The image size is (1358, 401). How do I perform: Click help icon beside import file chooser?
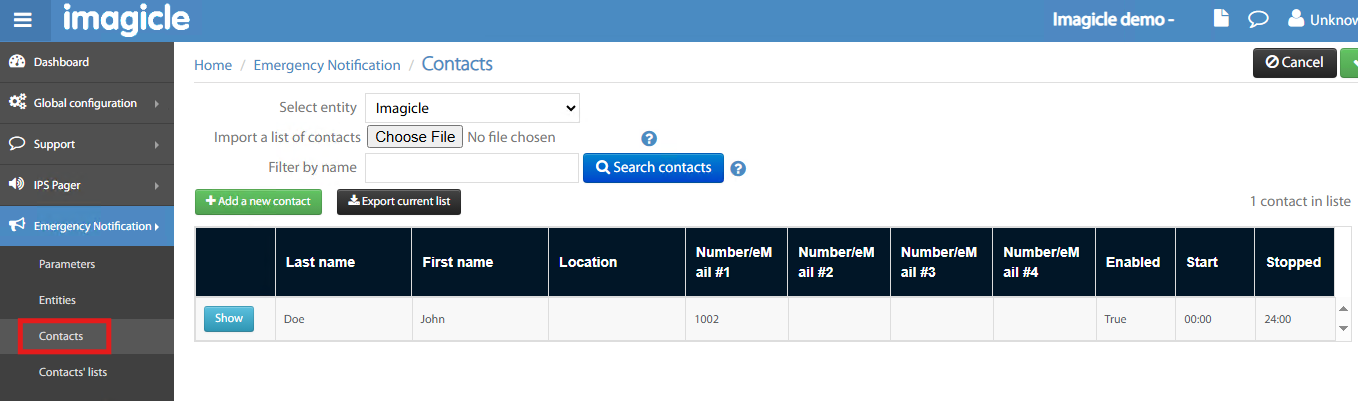pyautogui.click(x=648, y=139)
